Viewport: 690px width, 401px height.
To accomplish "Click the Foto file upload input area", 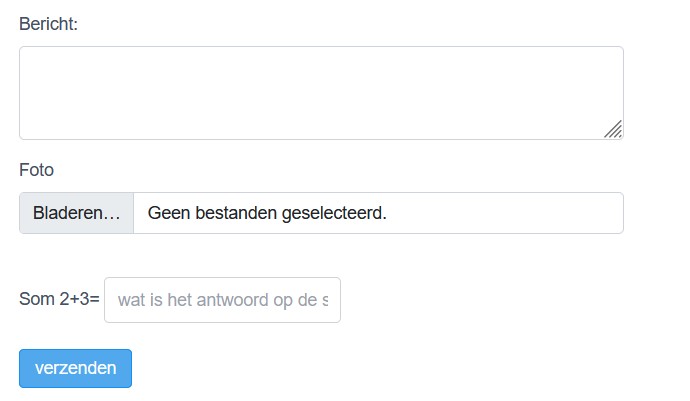I will 321,213.
